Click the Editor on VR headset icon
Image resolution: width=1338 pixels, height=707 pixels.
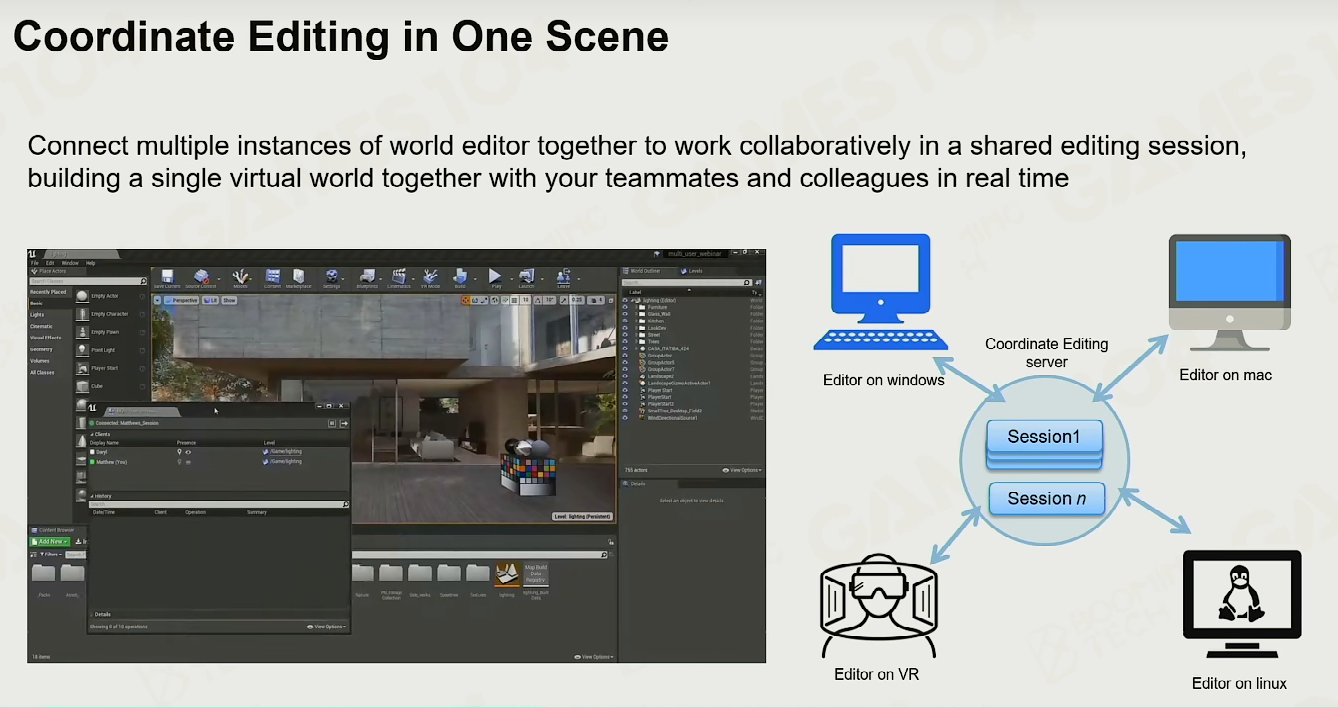pyautogui.click(x=877, y=608)
